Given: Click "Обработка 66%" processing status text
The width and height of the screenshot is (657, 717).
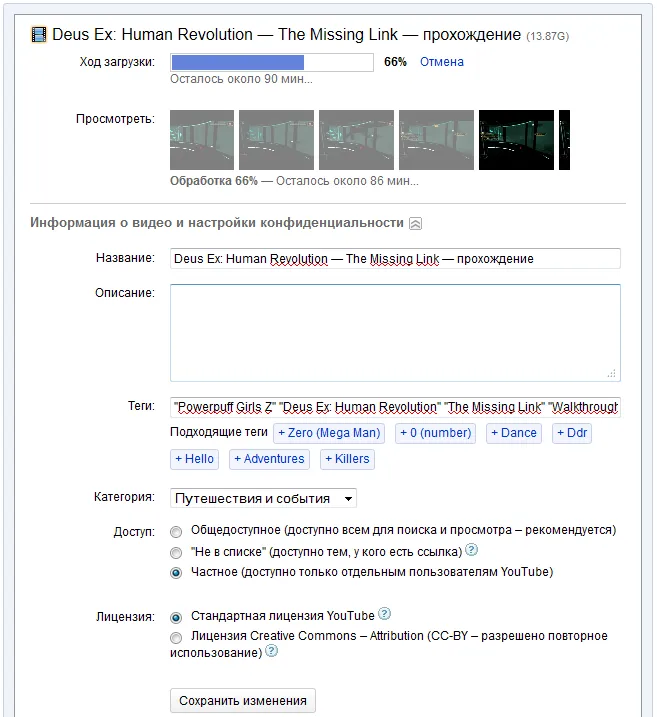Looking at the screenshot, I should click(214, 181).
